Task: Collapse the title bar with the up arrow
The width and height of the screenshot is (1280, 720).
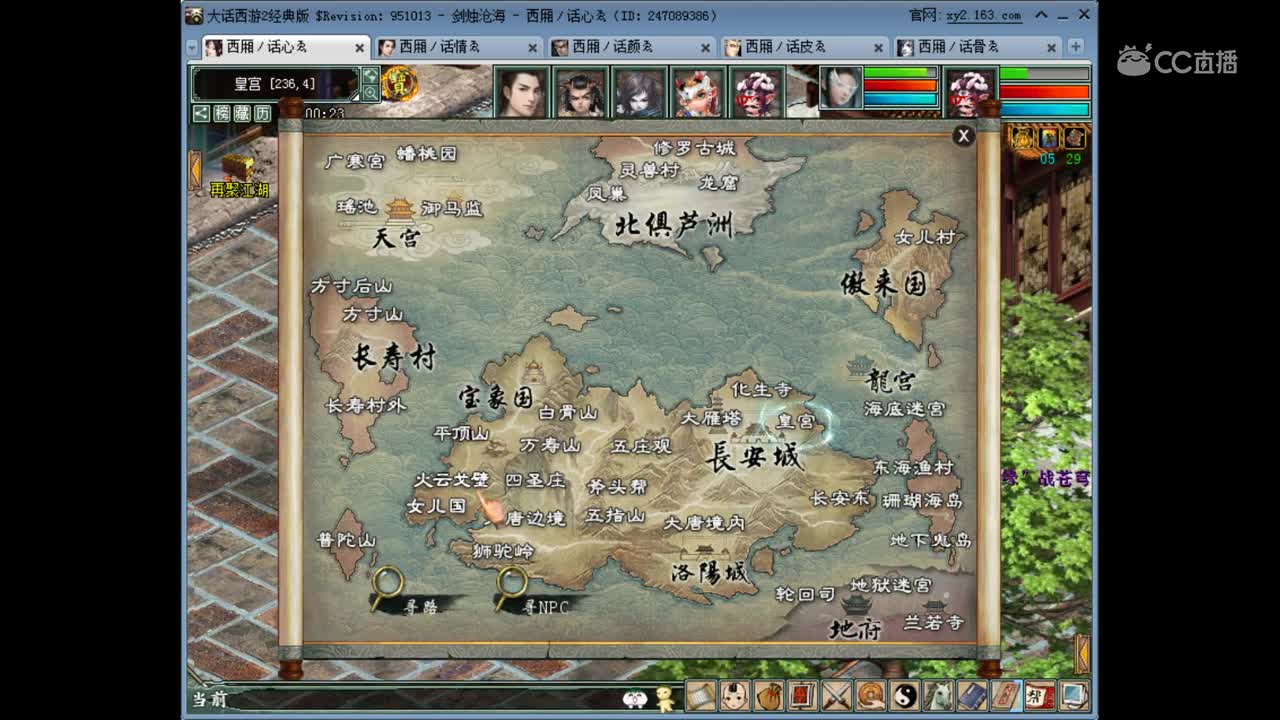Action: 1041,15
